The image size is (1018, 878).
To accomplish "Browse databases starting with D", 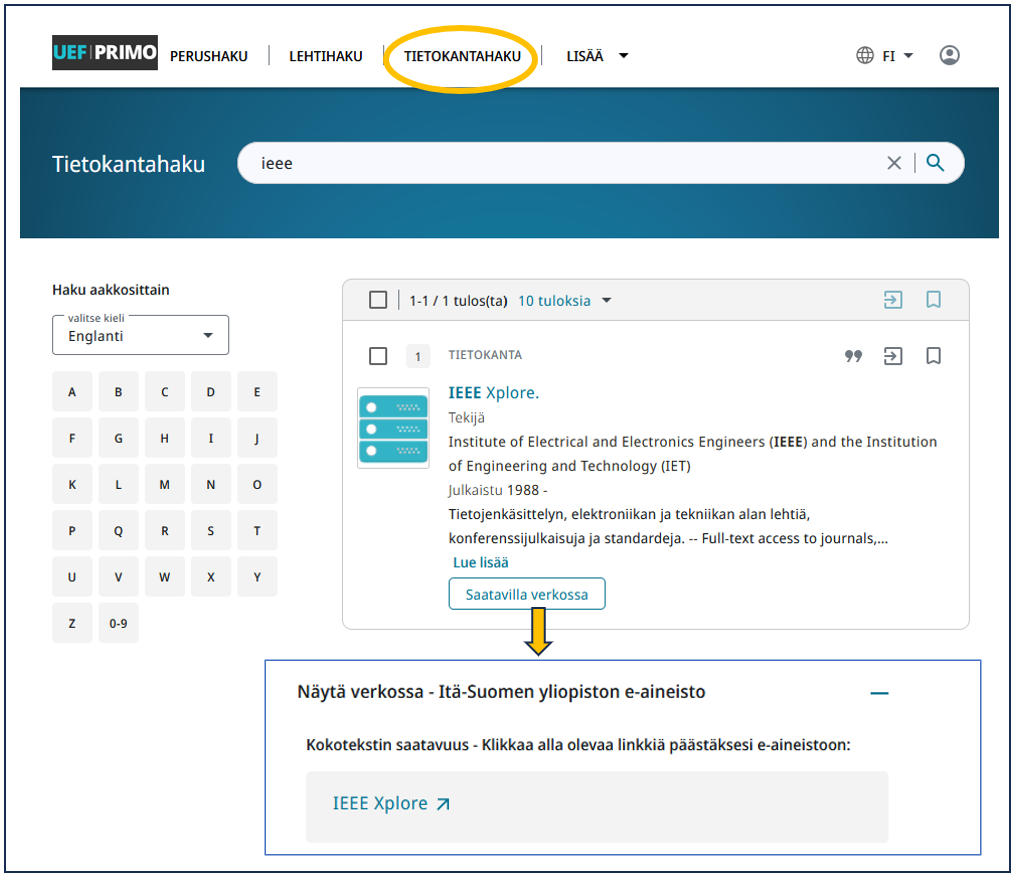I will [210, 392].
